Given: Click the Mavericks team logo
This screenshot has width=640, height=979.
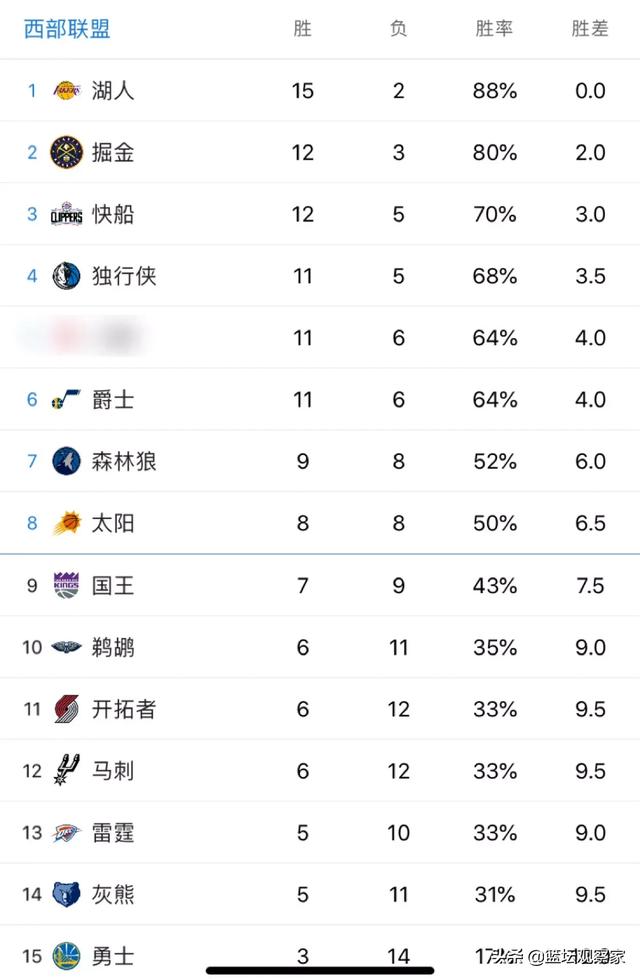Looking at the screenshot, I should pyautogui.click(x=66, y=276).
